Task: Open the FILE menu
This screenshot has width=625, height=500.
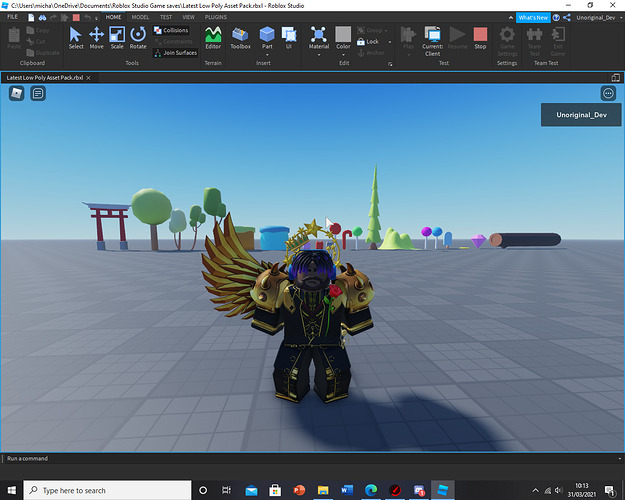Action: (x=12, y=17)
